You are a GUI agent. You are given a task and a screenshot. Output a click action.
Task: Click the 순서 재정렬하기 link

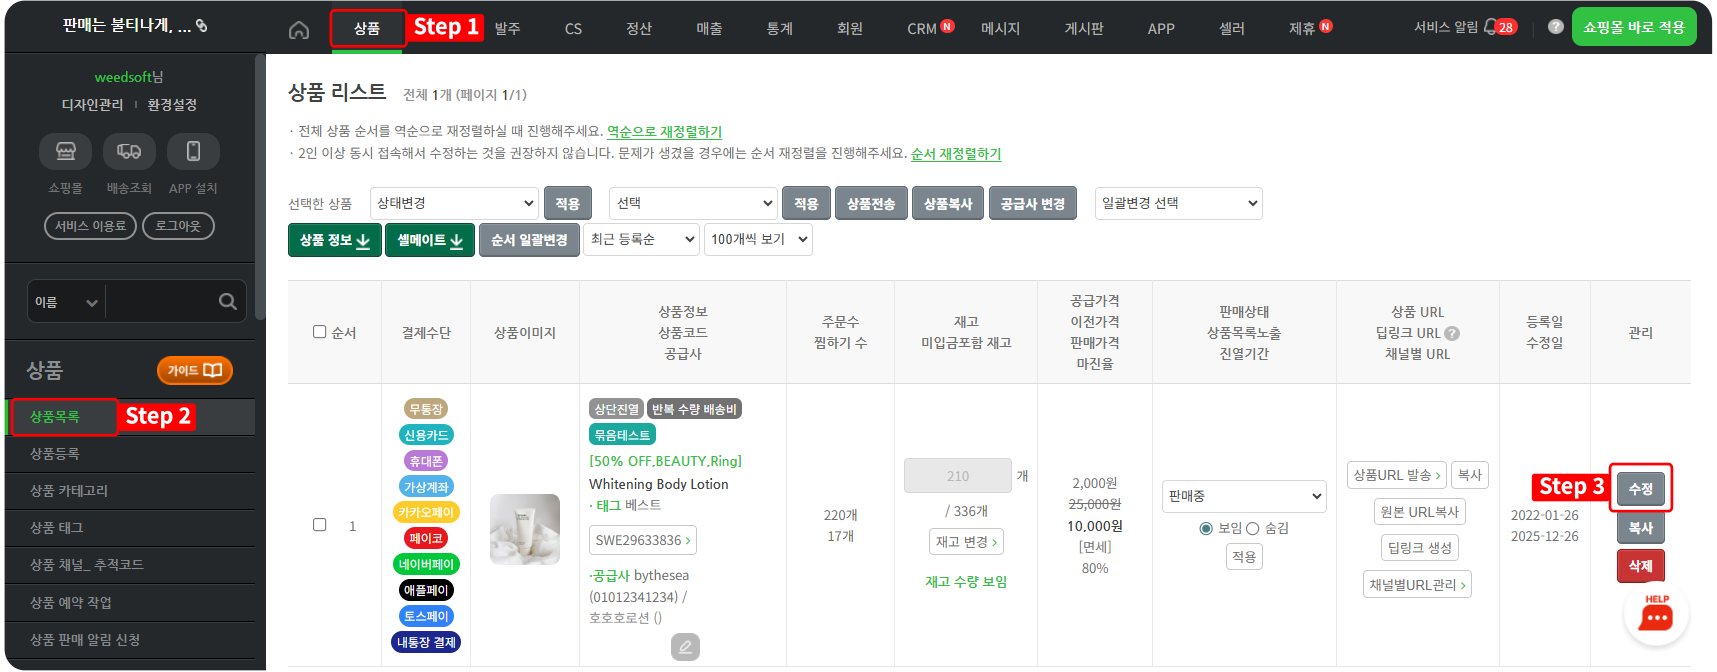pyautogui.click(x=956, y=154)
